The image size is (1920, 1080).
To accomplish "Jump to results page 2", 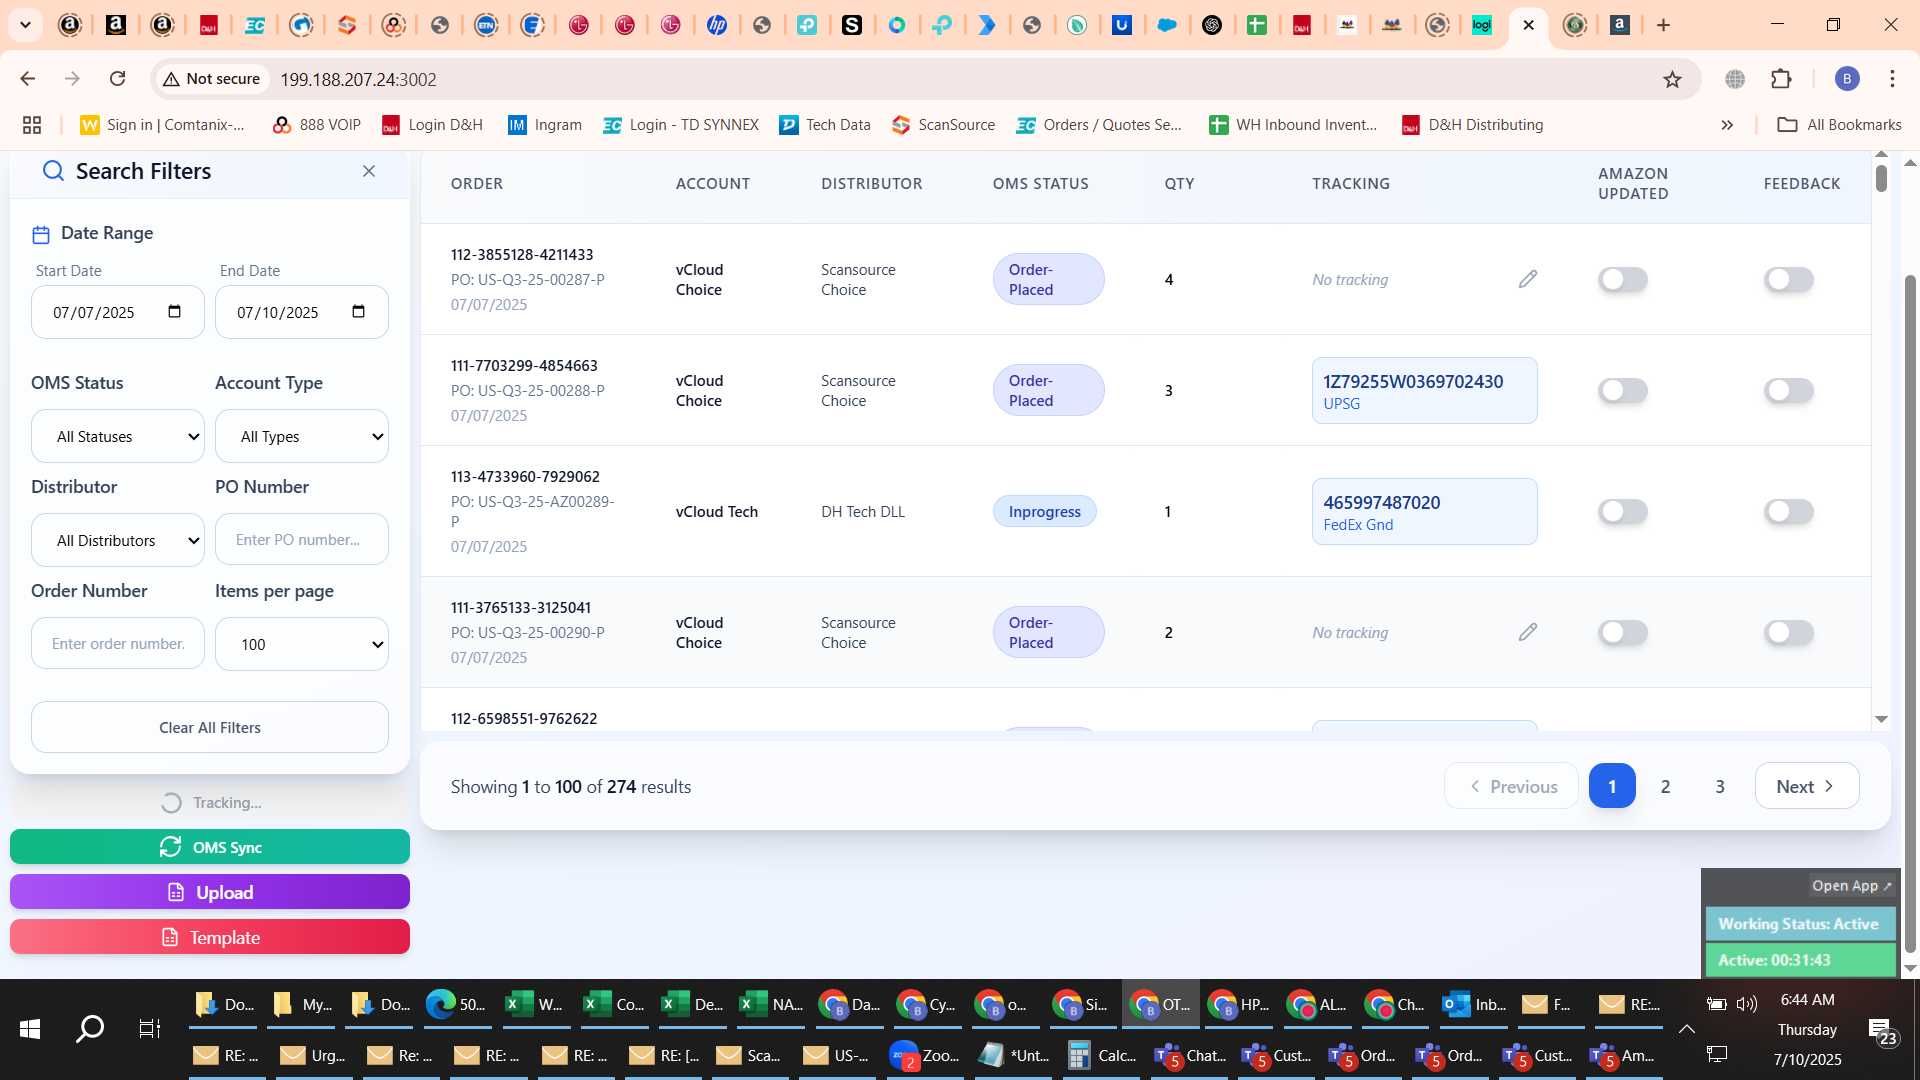I will (x=1665, y=786).
